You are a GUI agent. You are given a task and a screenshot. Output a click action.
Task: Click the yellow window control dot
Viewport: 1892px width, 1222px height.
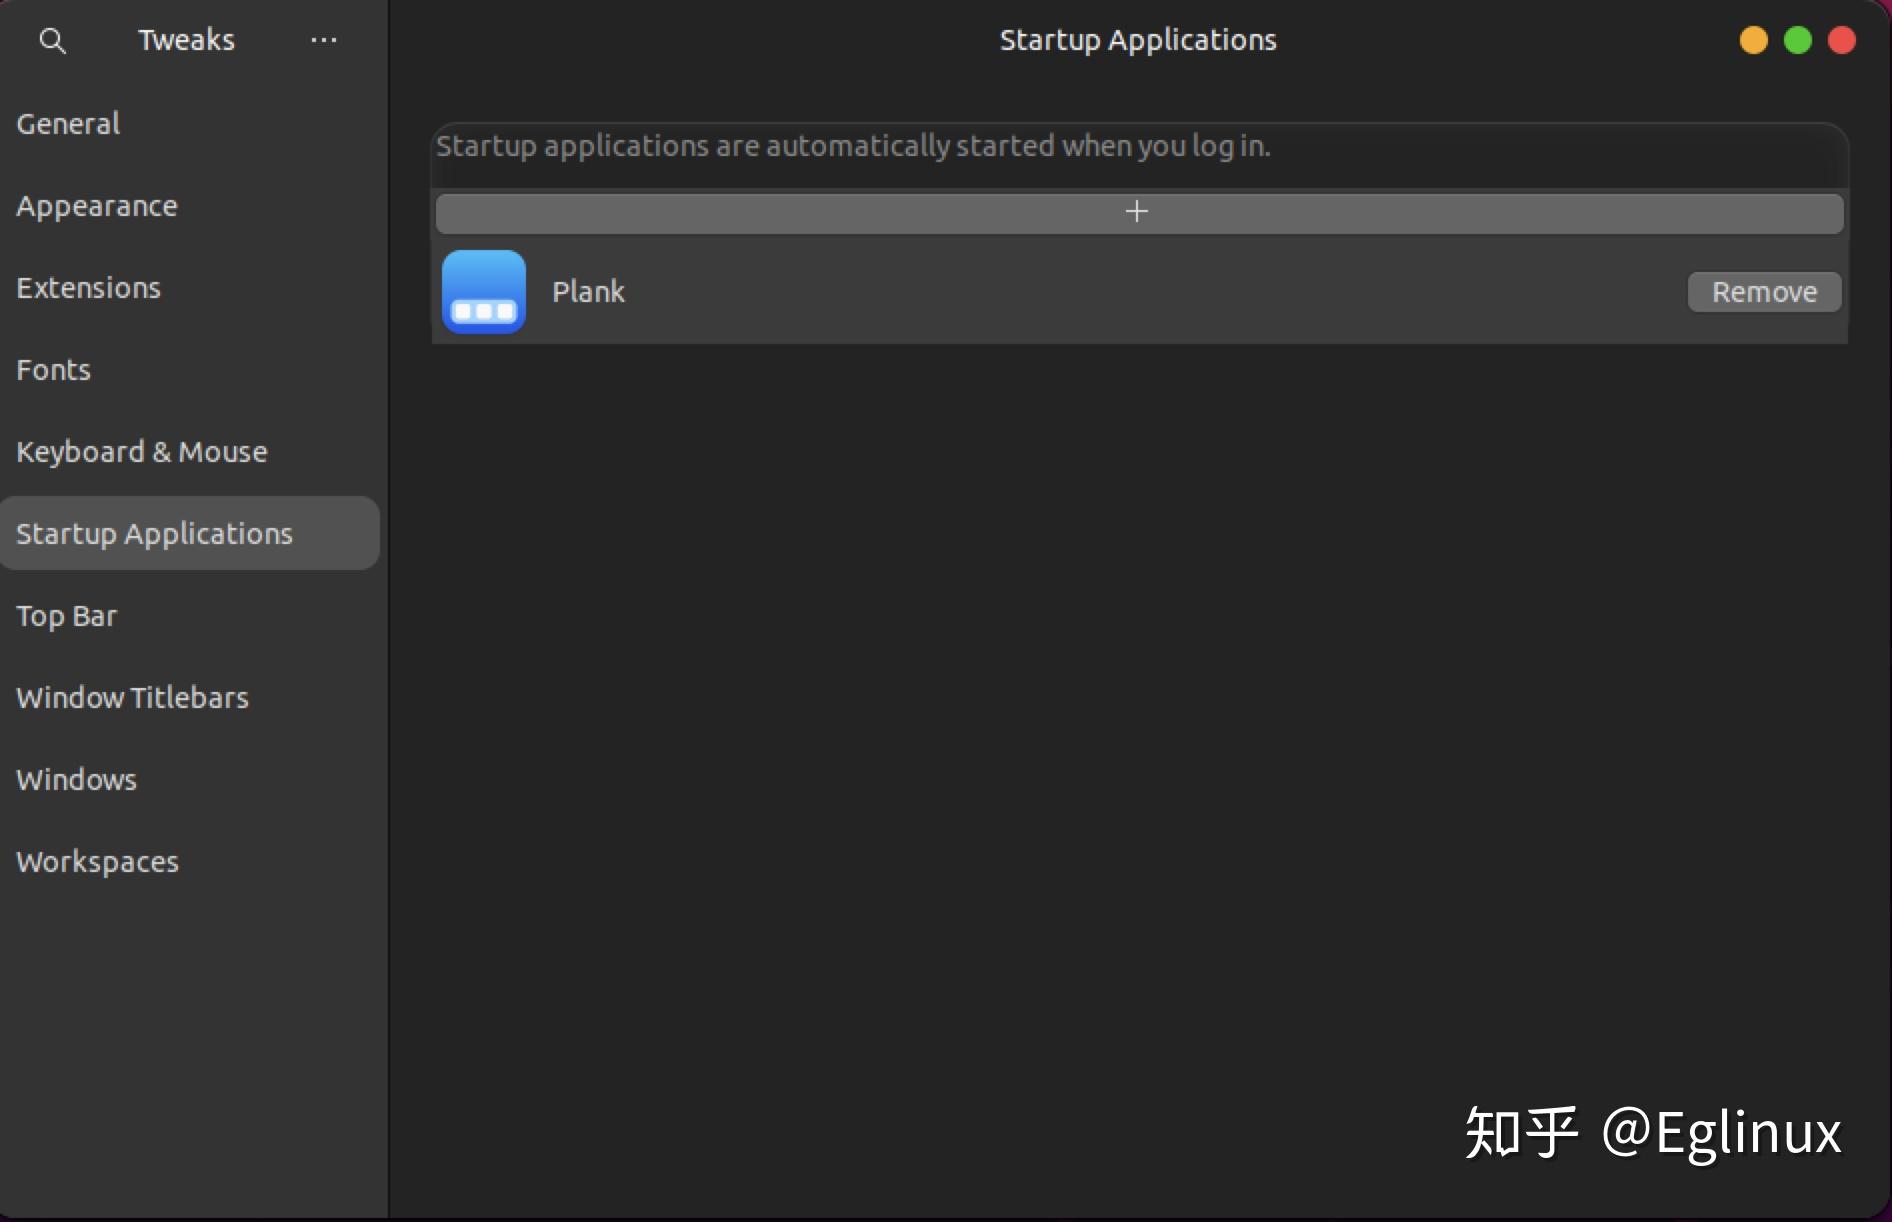tap(1753, 40)
